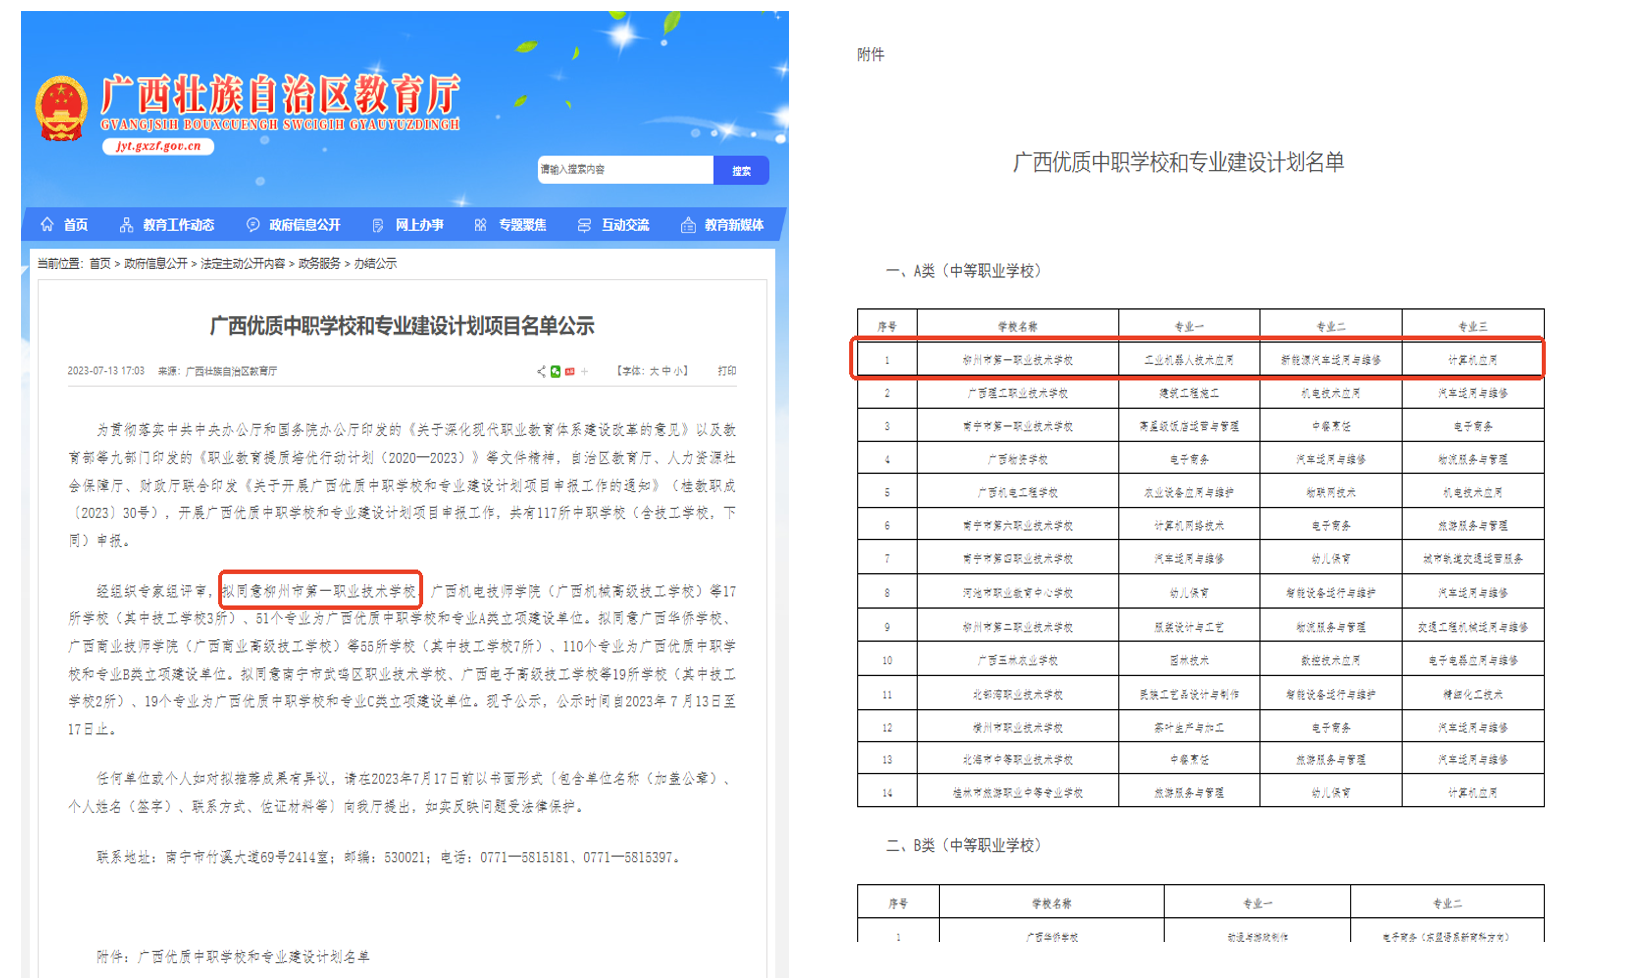
Task: Go to 首页 in the breadcrumb path
Action: tap(100, 264)
